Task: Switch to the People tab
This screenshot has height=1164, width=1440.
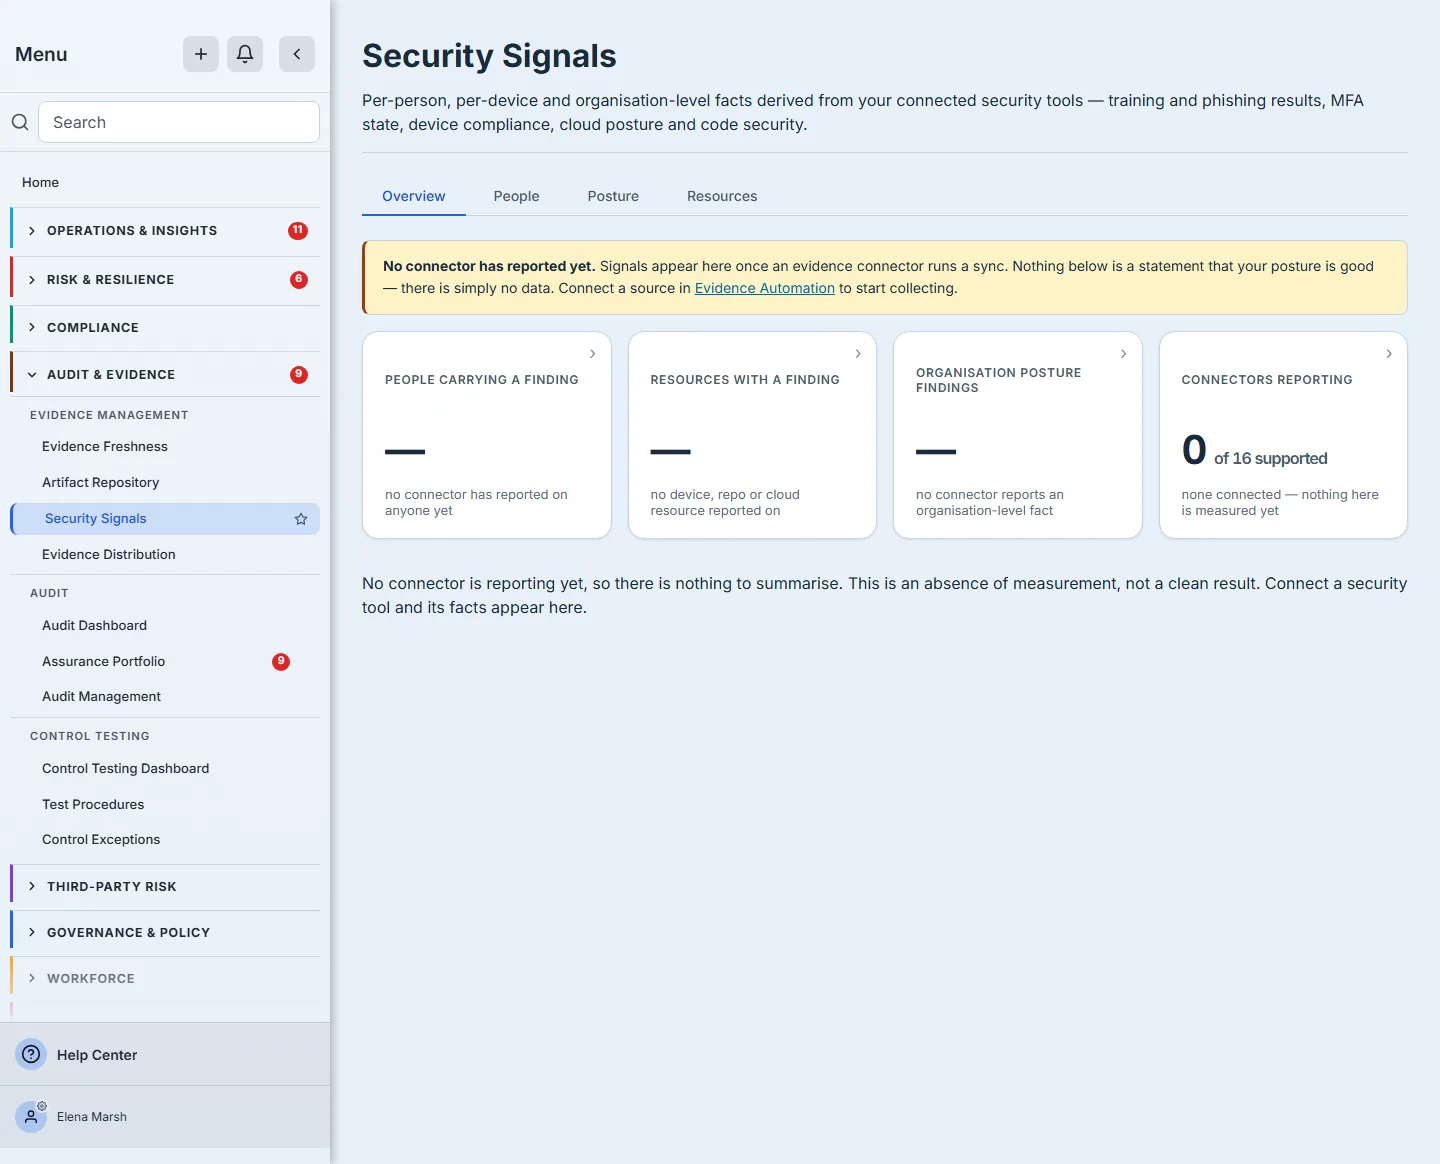Action: (x=516, y=196)
